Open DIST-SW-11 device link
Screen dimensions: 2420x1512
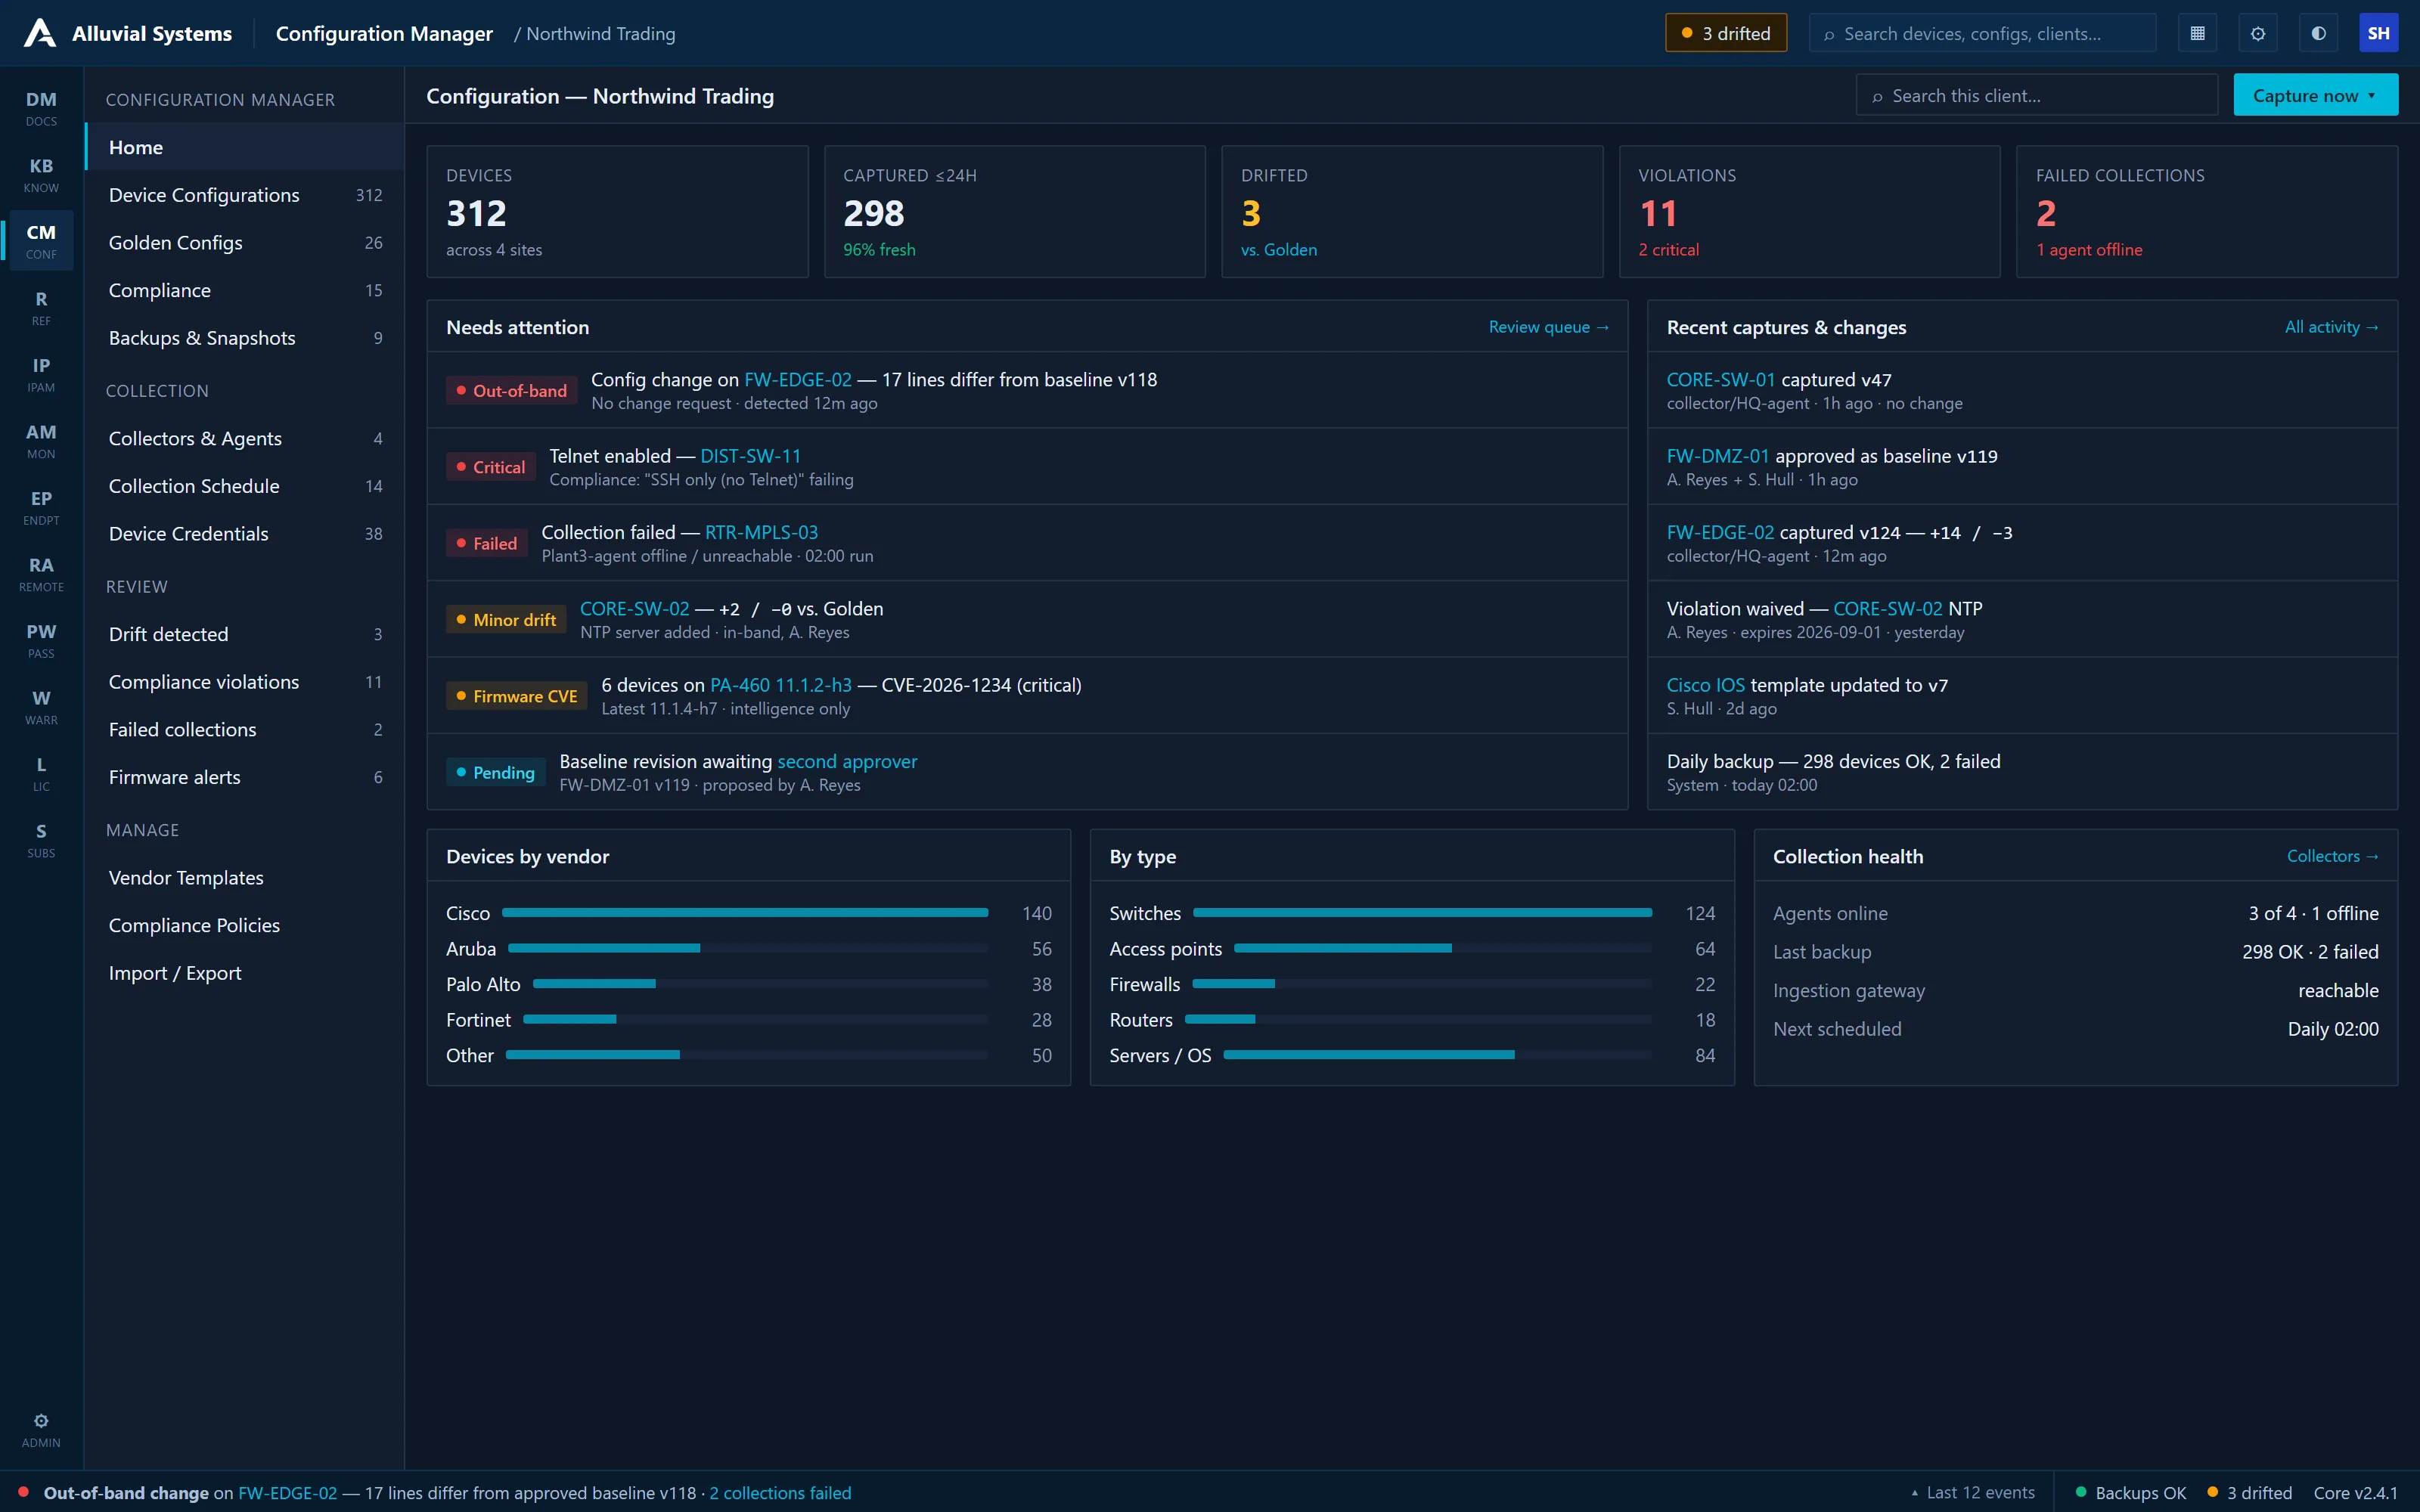[x=750, y=455]
